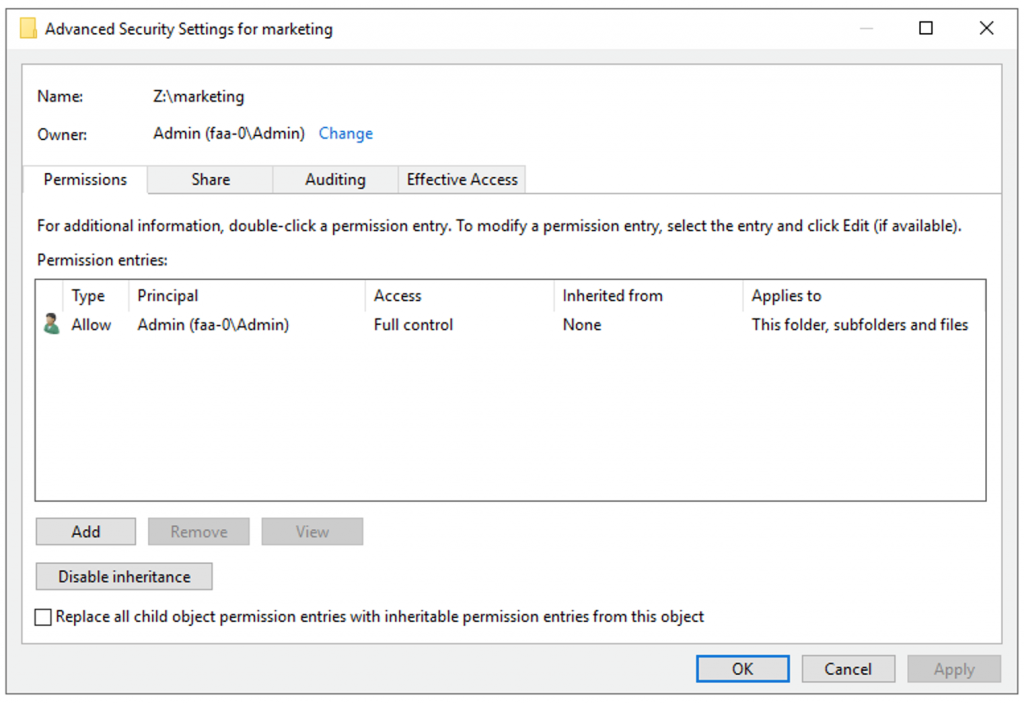The image size is (1024, 704).
Task: Switch to the Share tab
Action: 209,179
